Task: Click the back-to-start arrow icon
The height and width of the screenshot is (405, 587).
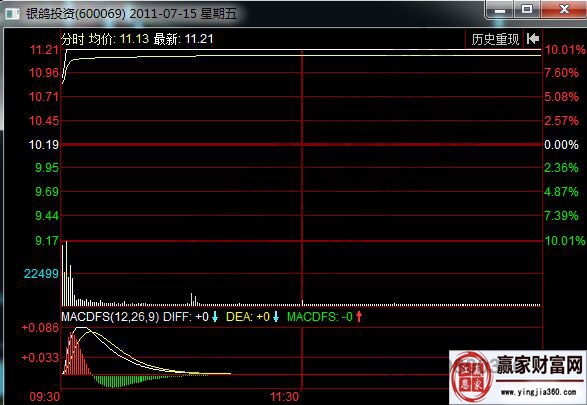Action: click(x=533, y=39)
